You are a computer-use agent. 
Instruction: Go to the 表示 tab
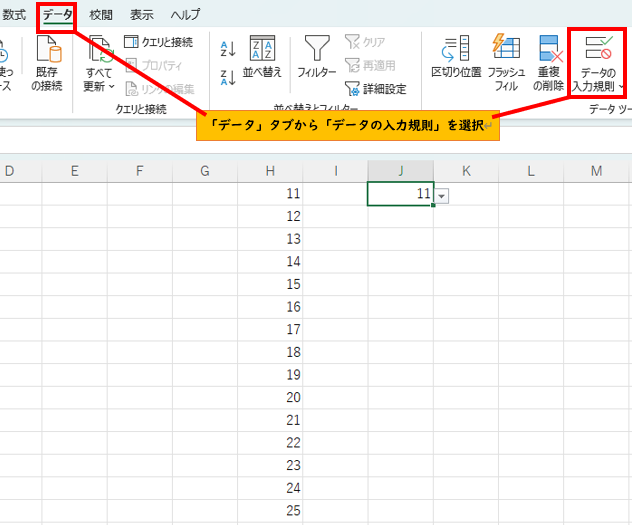(x=141, y=15)
